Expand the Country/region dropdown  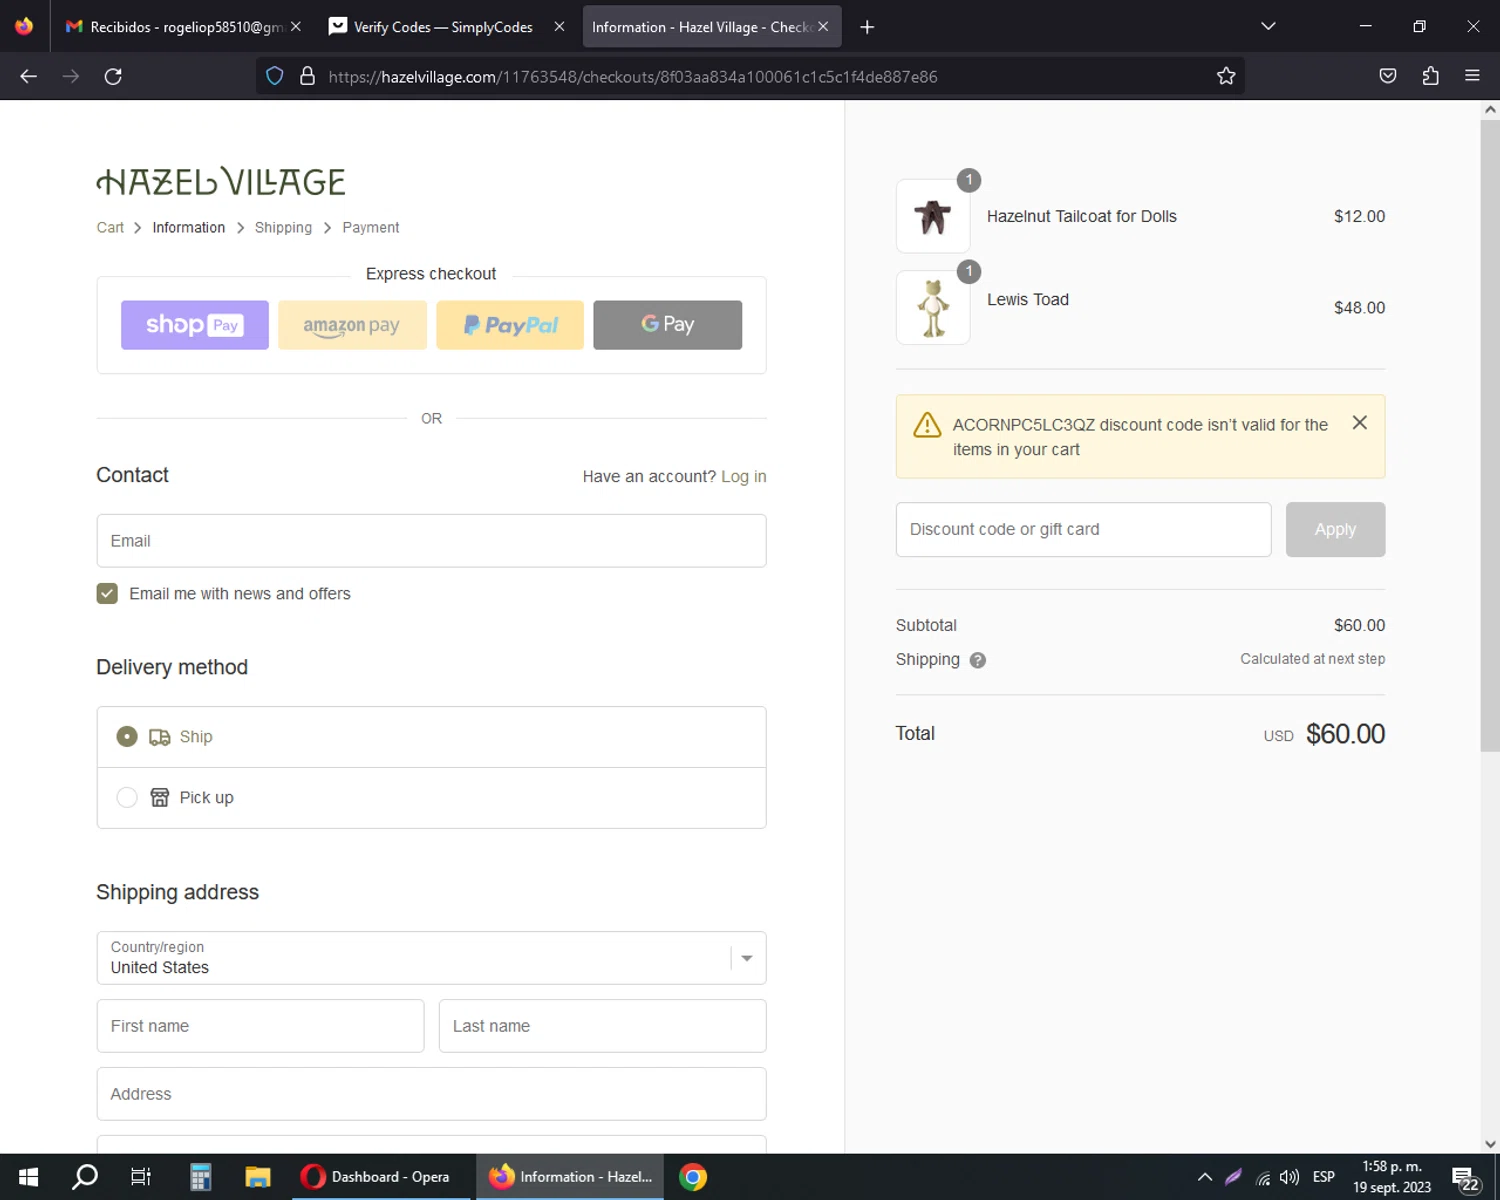coord(432,958)
